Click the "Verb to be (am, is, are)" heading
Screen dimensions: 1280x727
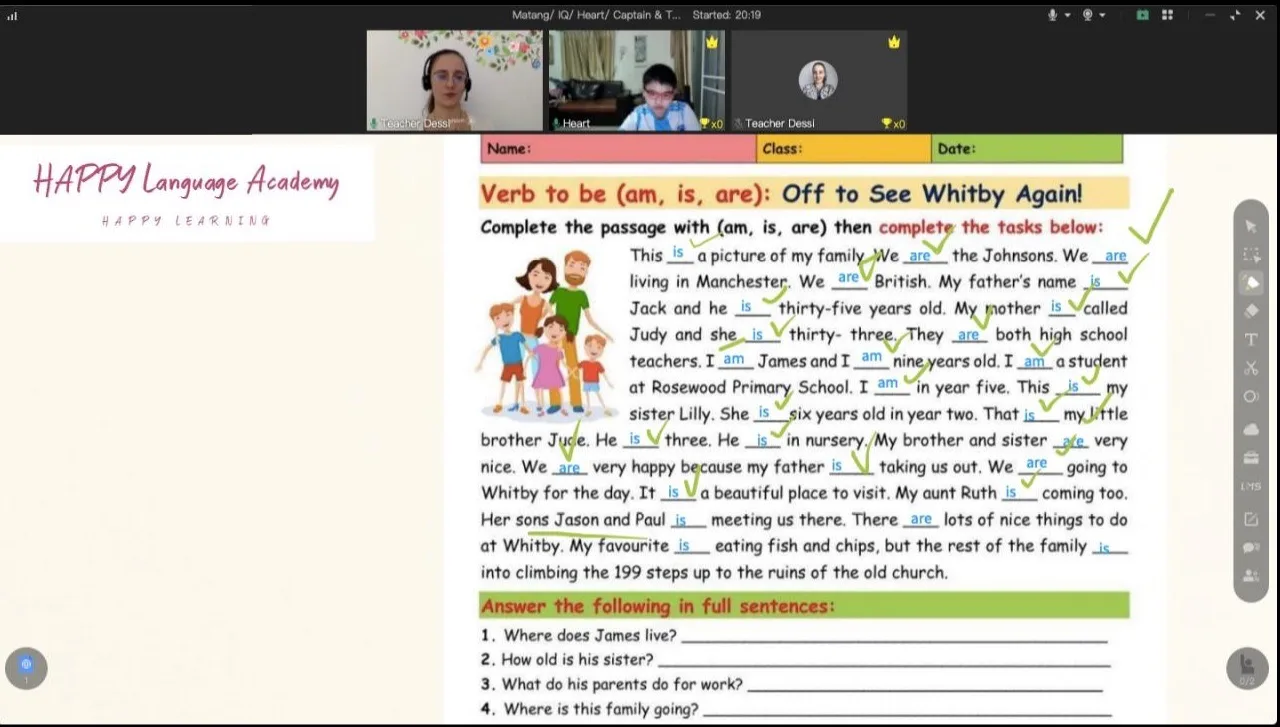point(626,193)
